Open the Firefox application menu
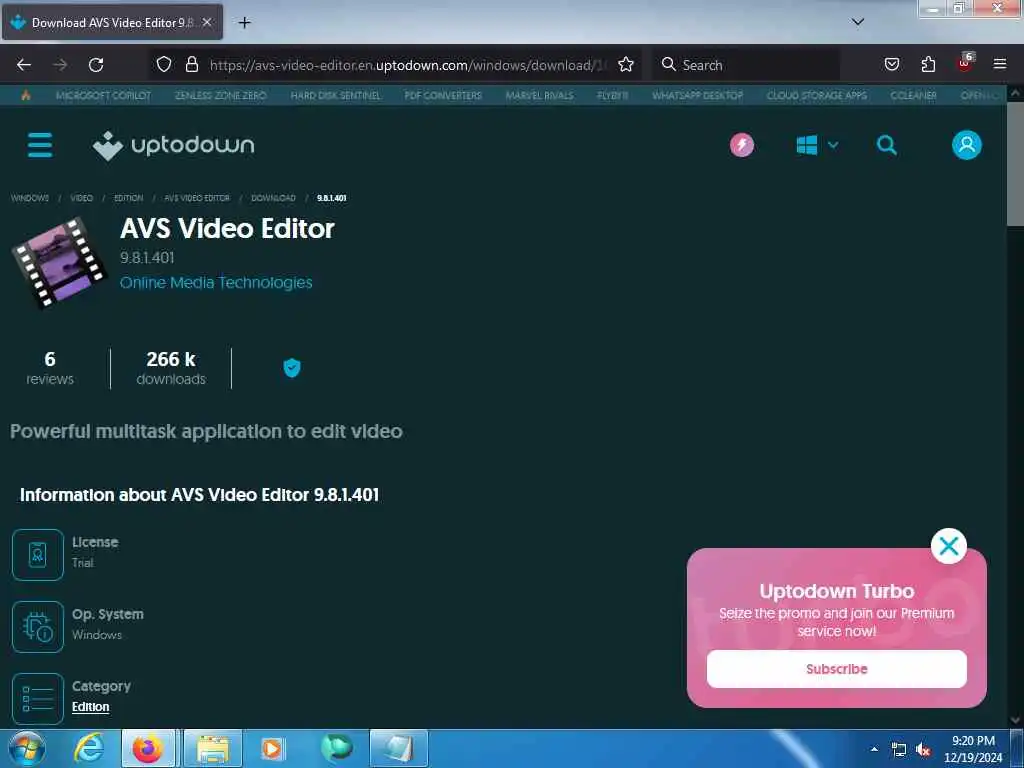Viewport: 1024px width, 768px height. [x=1000, y=64]
